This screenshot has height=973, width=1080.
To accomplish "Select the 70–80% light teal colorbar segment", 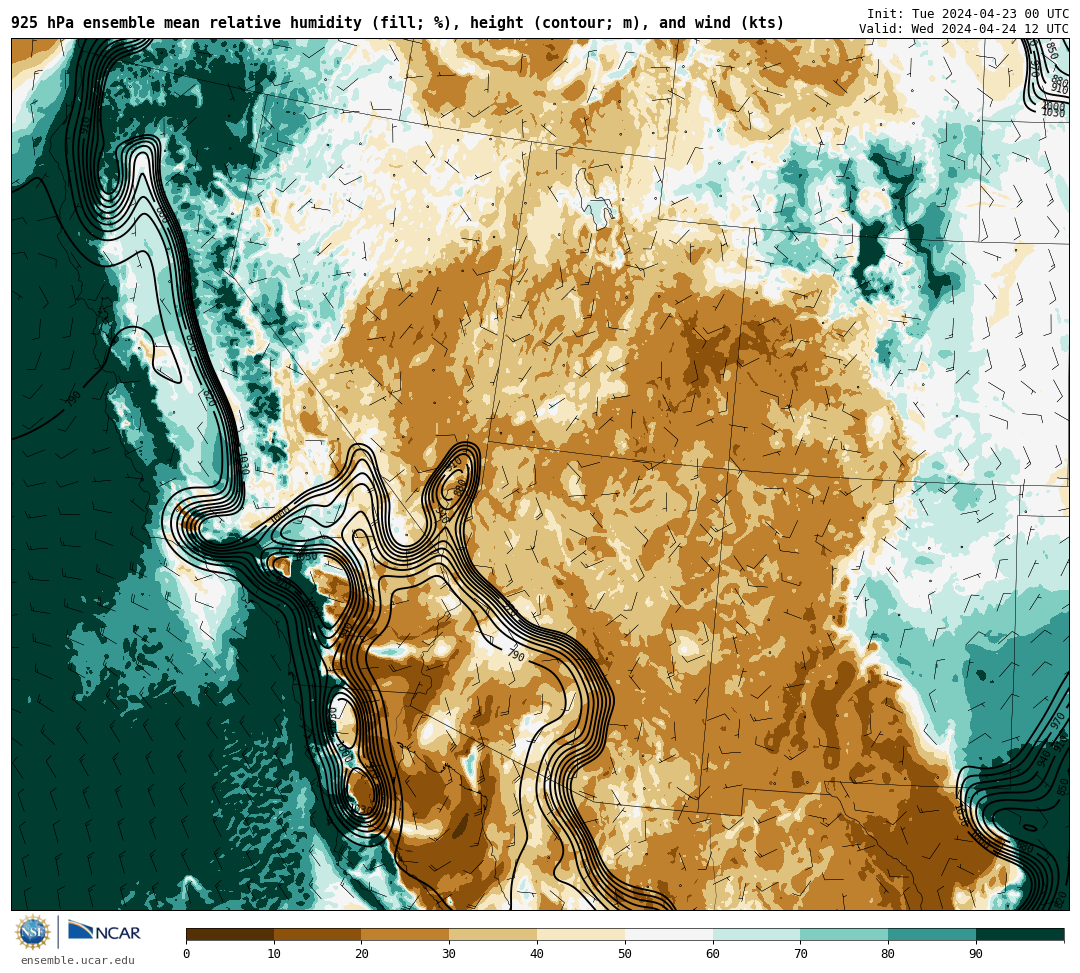I will [844, 934].
